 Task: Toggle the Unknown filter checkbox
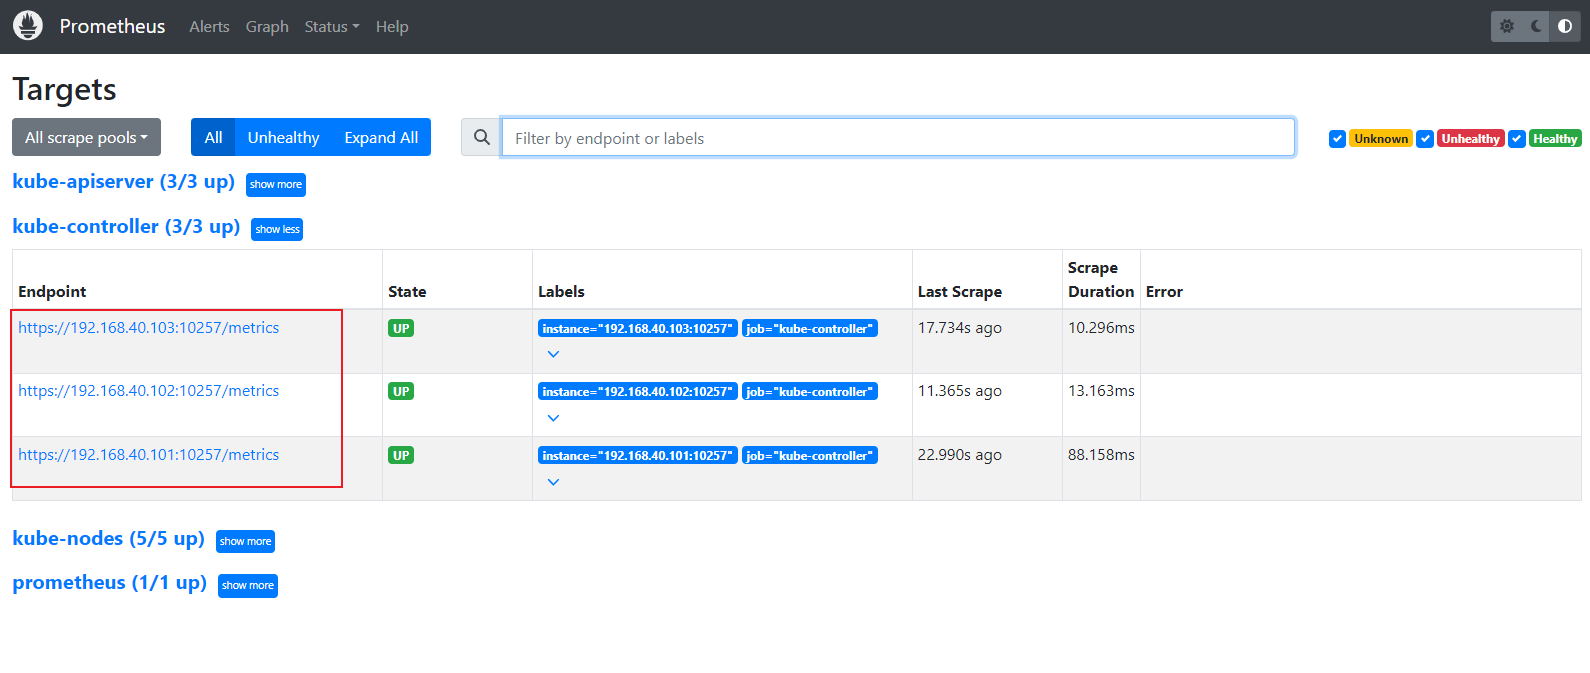tap(1337, 139)
